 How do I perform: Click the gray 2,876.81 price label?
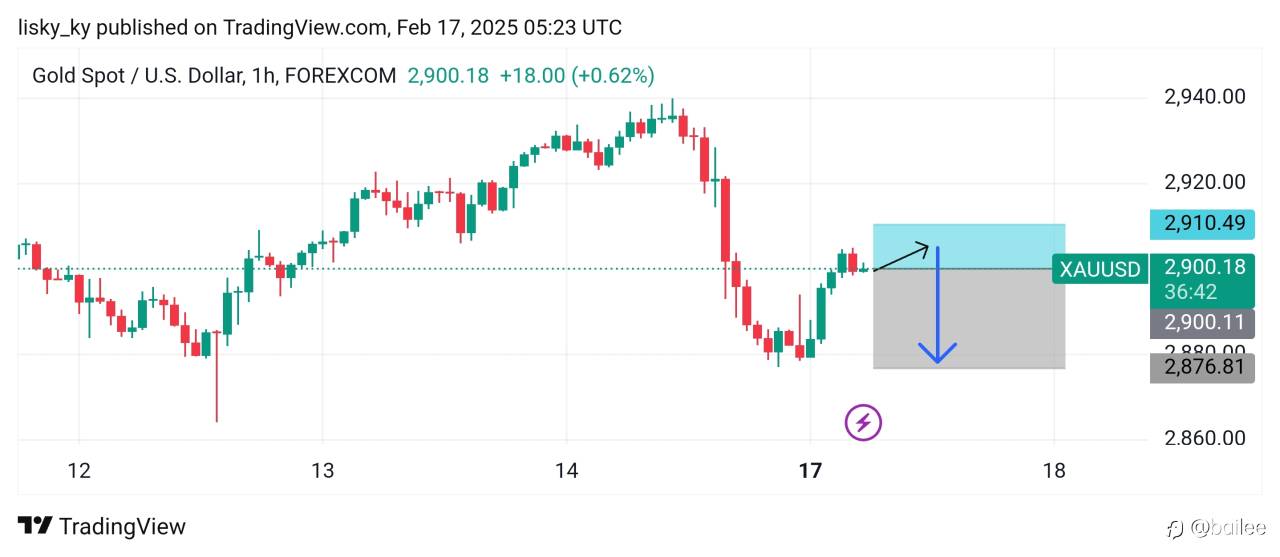coord(1204,367)
